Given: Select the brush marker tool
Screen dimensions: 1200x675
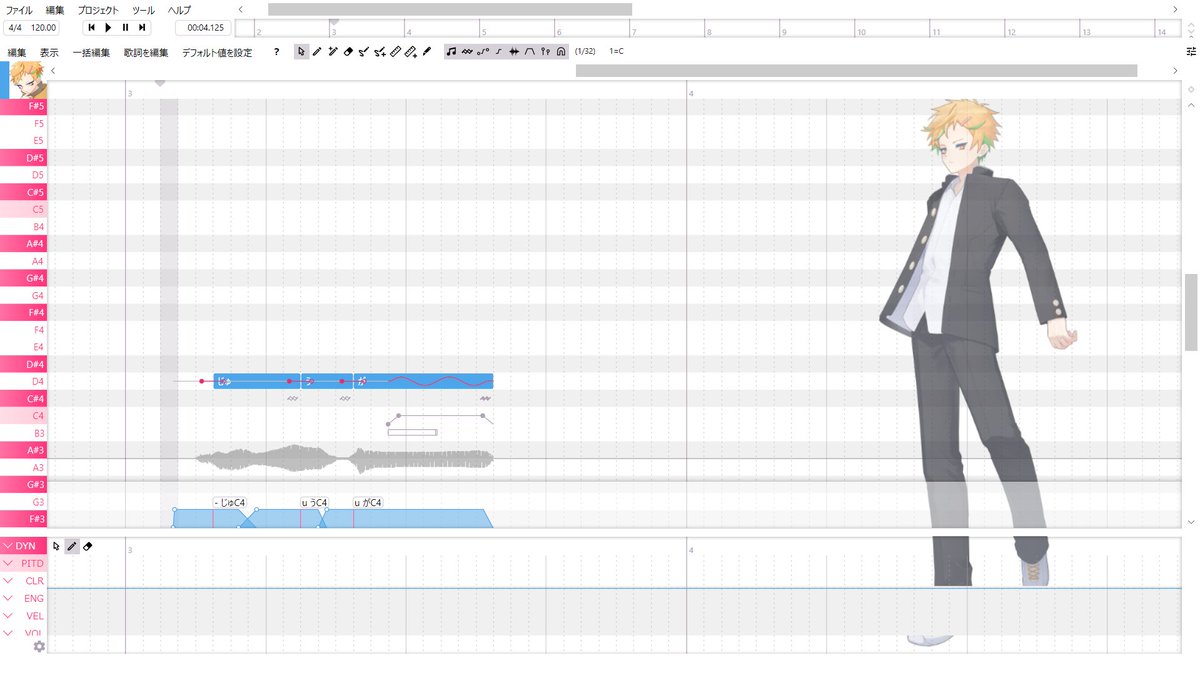Looking at the screenshot, I should [x=427, y=51].
